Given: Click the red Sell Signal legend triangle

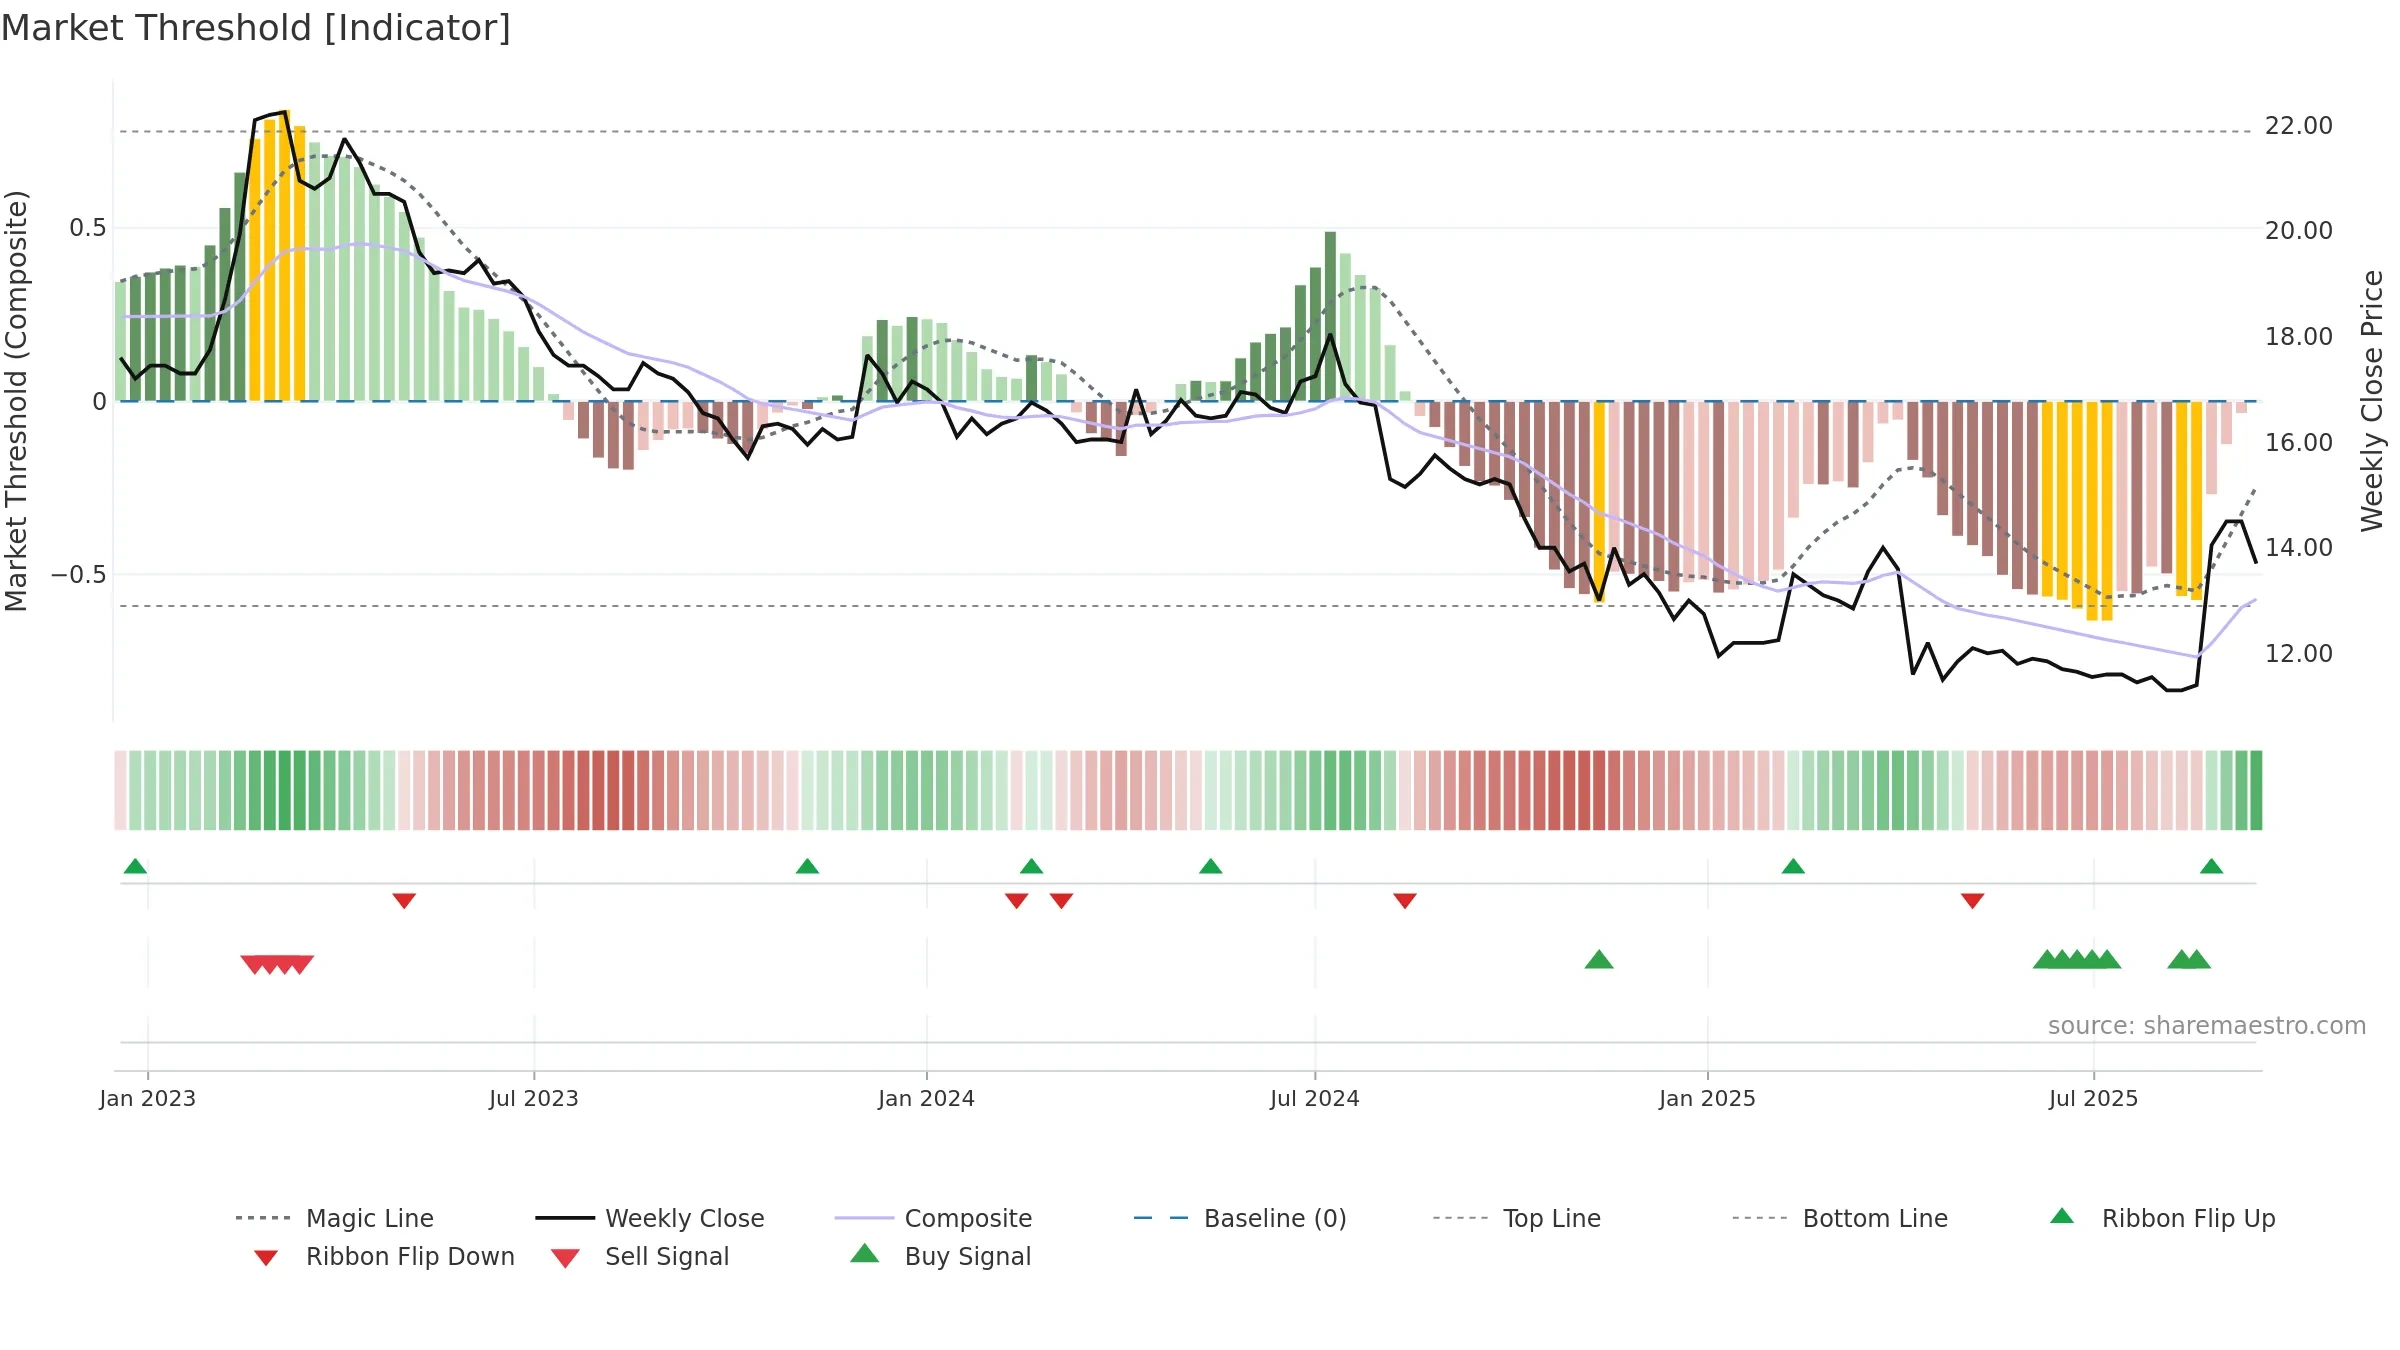Looking at the screenshot, I should point(565,1258).
